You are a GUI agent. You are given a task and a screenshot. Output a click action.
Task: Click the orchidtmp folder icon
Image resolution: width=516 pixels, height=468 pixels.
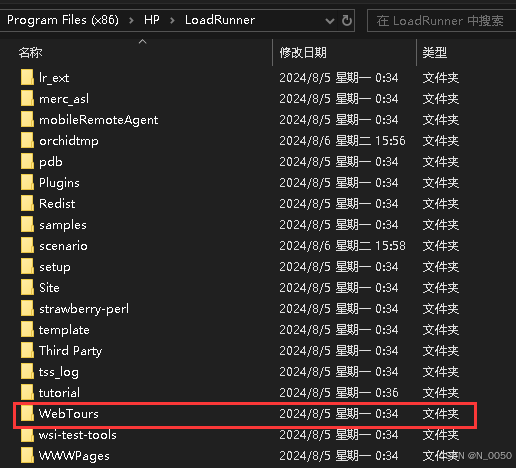coord(27,140)
